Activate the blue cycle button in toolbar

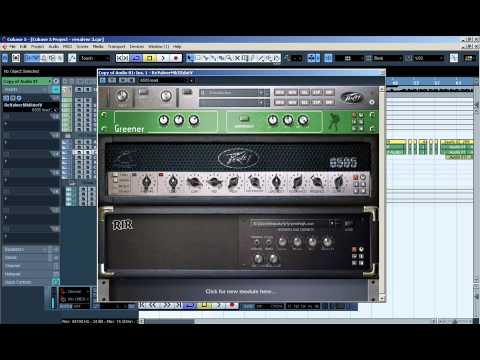[x=136, y=58]
